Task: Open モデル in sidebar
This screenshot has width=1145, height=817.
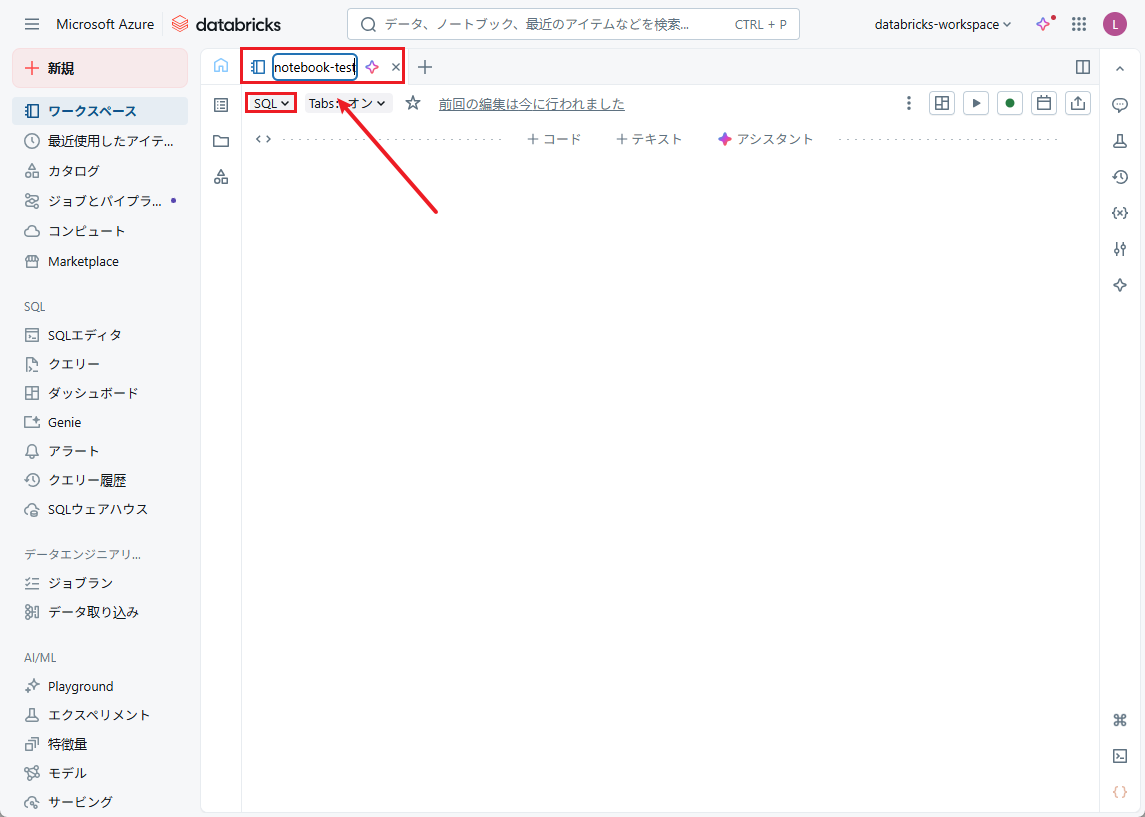Action: pos(100,772)
